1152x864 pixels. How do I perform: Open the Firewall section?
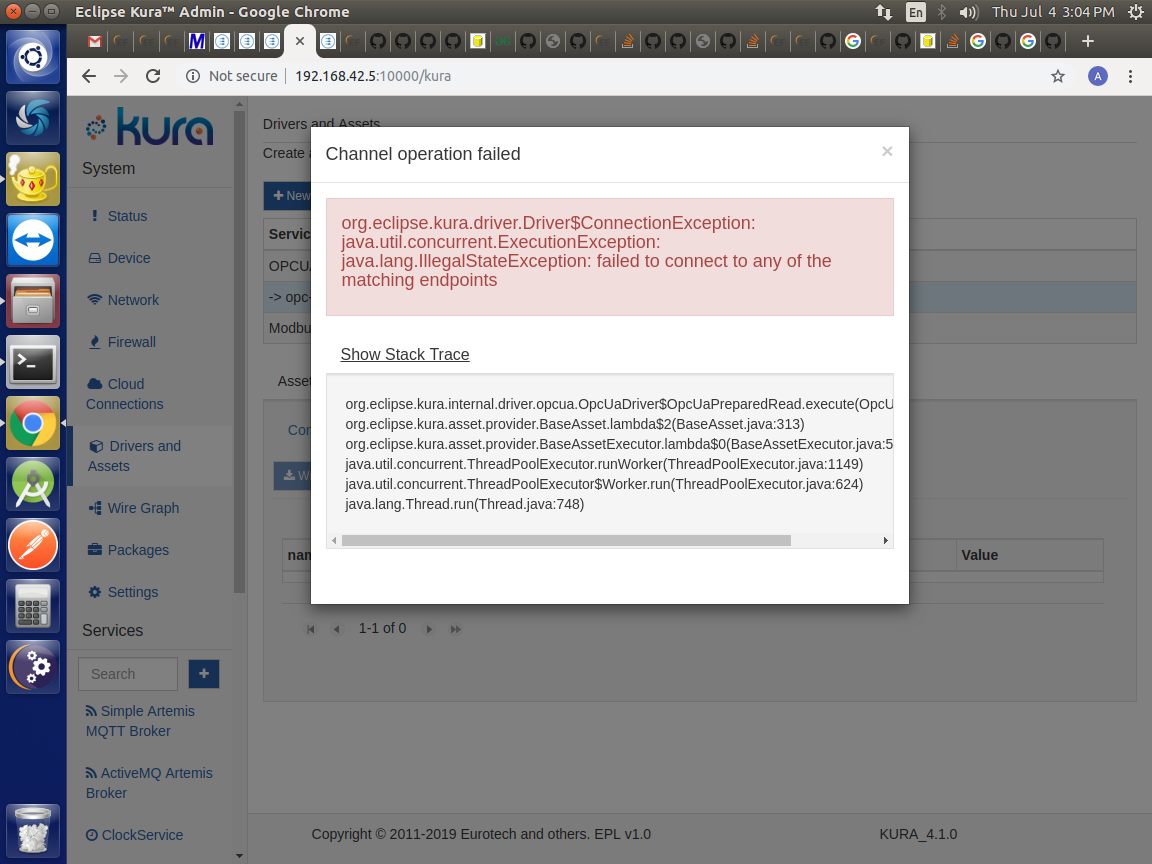132,342
